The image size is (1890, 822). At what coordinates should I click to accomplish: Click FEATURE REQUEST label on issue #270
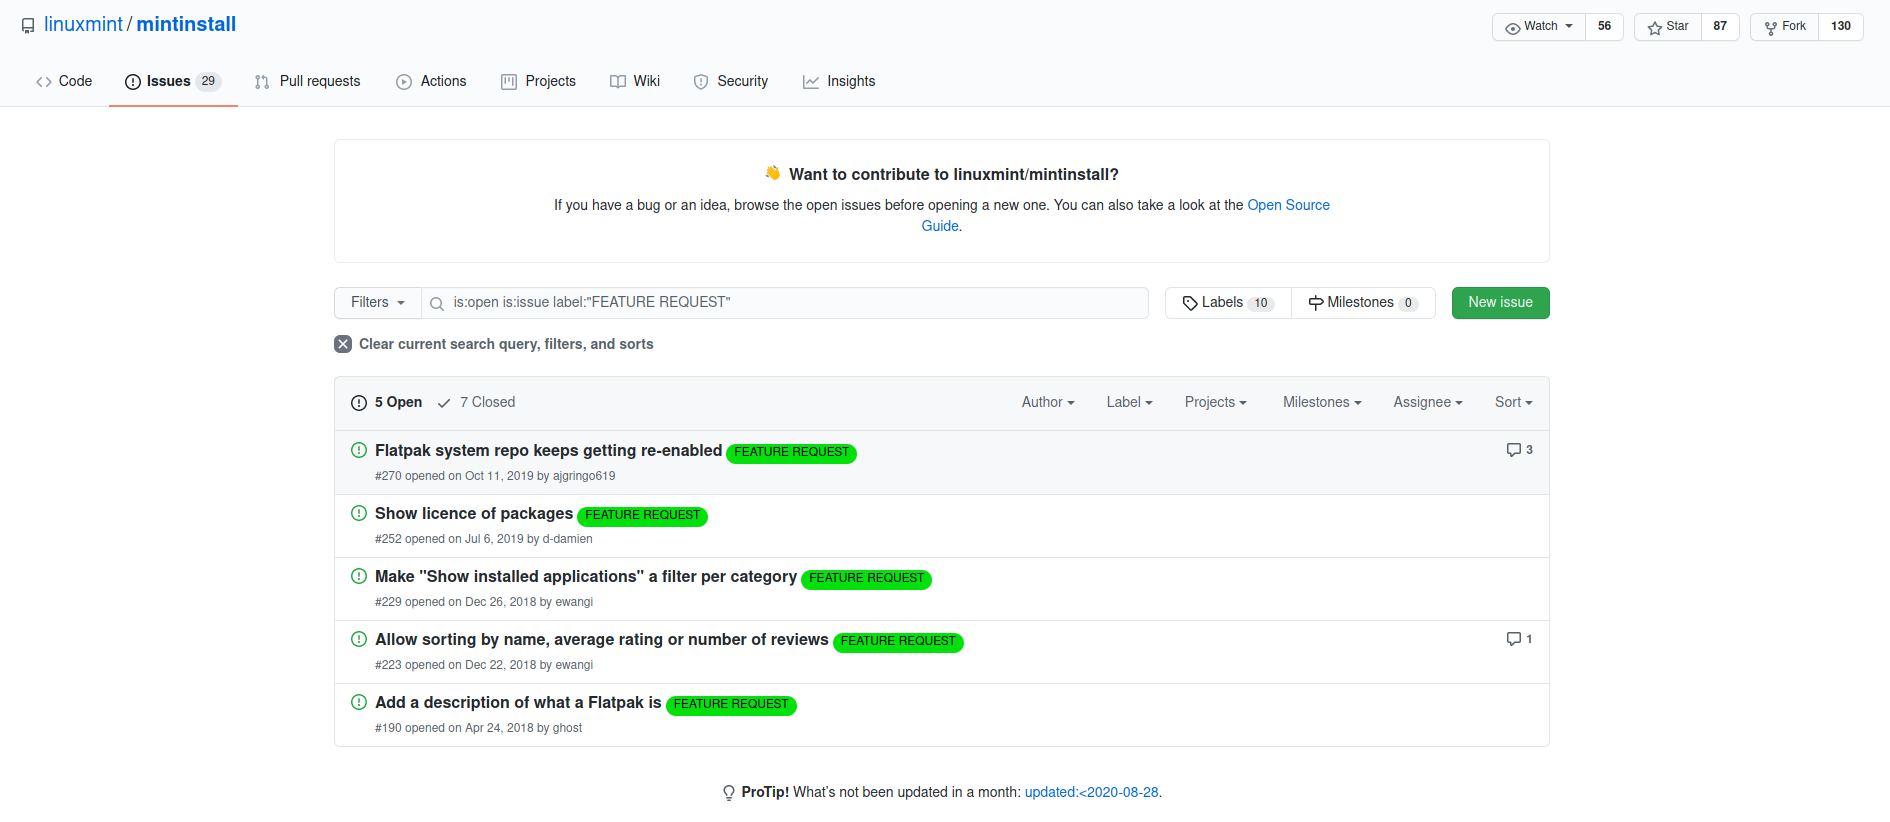point(791,452)
